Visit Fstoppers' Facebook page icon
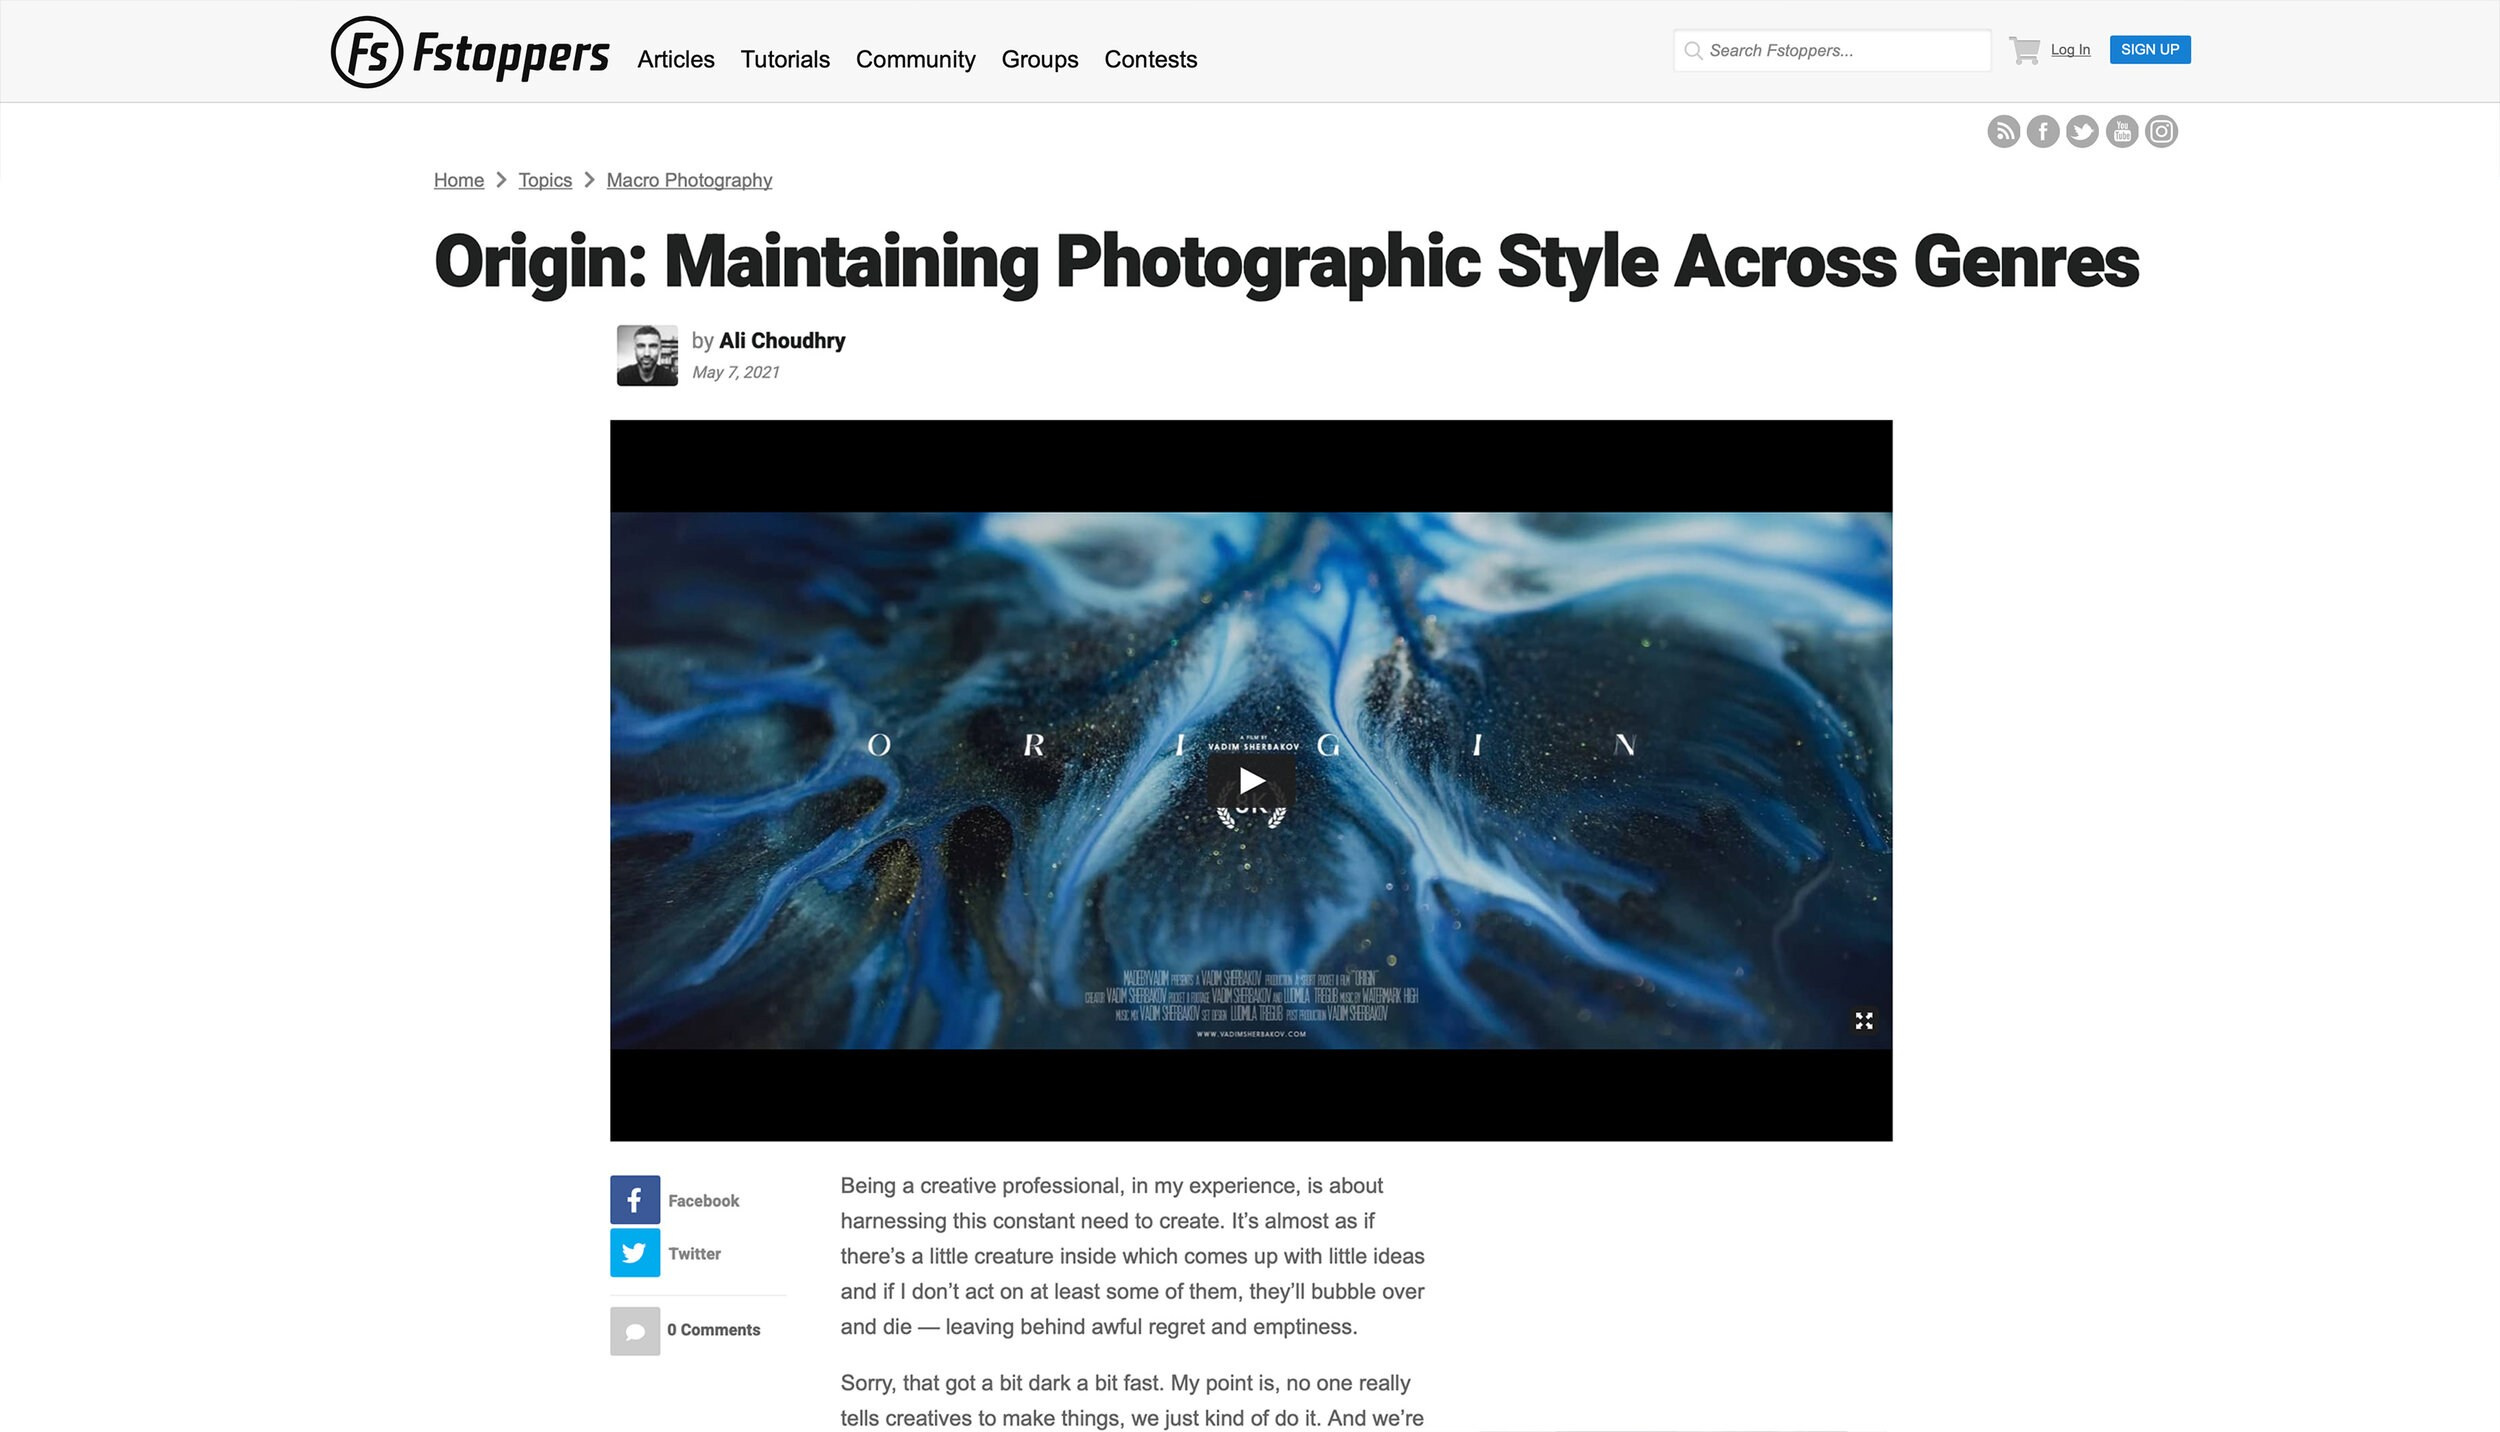Screen dimensions: 2500x1432 [x=2043, y=130]
